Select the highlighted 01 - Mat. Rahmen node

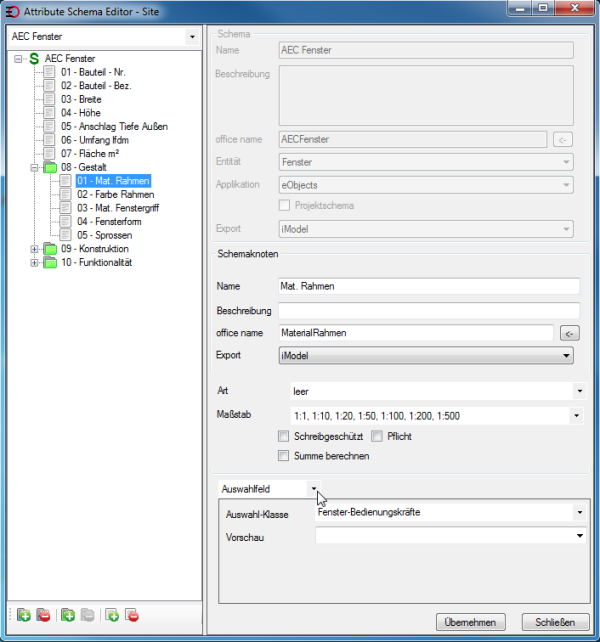point(113,181)
